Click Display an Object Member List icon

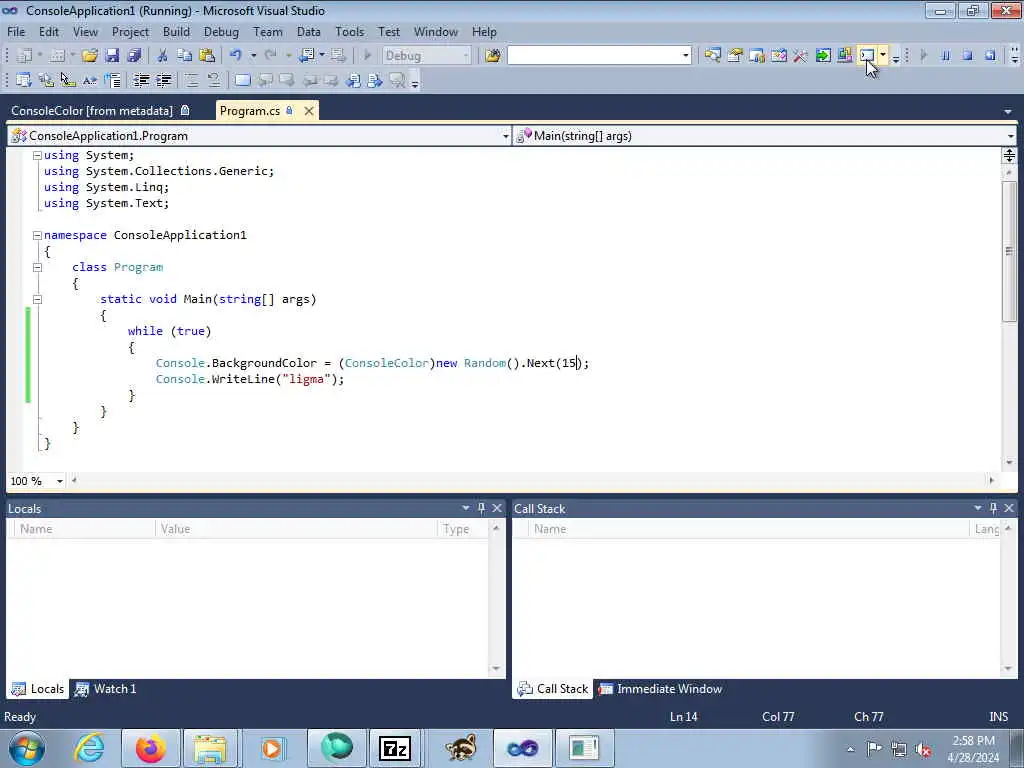(24, 80)
